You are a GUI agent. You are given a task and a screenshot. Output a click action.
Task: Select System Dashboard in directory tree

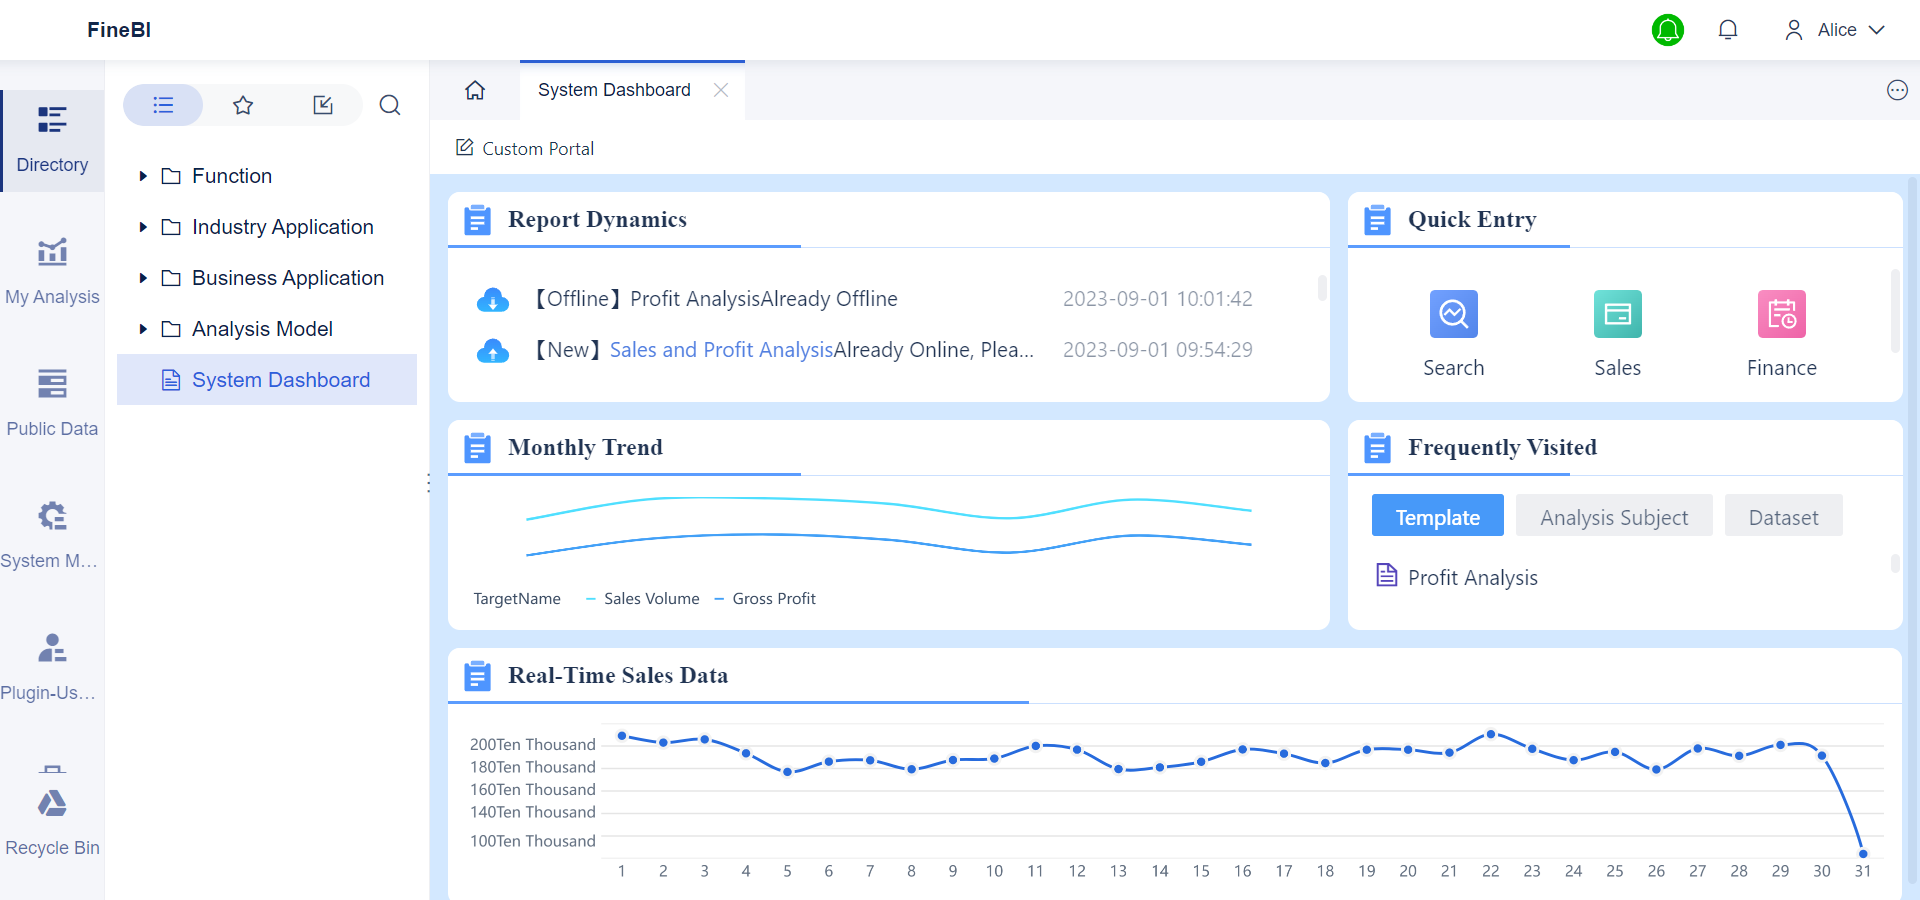tap(267, 380)
